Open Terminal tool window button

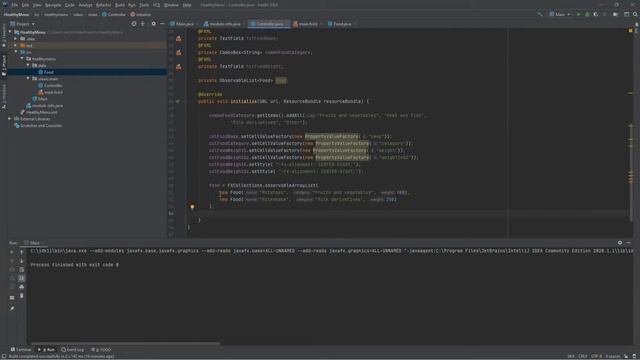(21, 349)
